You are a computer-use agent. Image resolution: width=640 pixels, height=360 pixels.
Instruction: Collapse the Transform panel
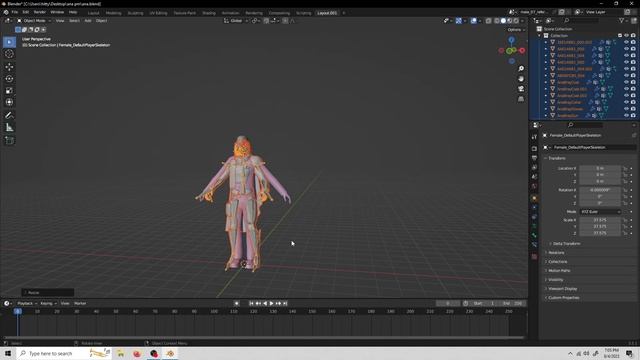tap(557, 158)
